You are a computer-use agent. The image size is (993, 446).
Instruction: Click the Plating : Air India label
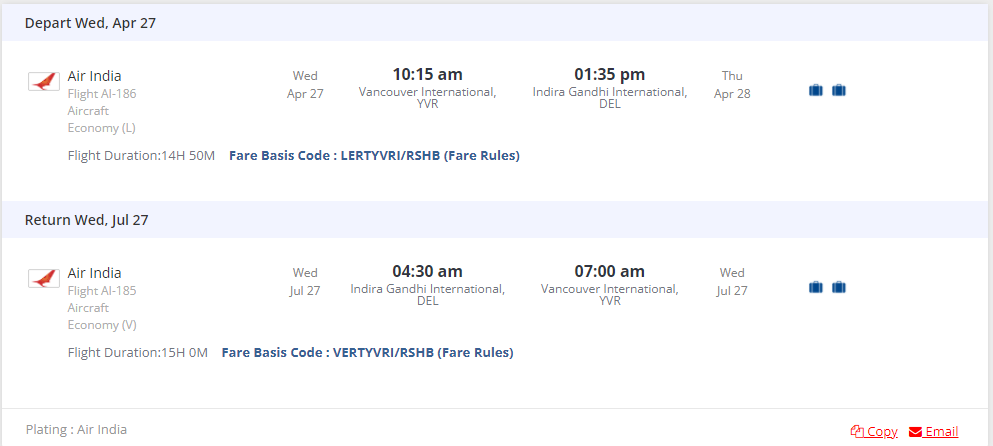pos(77,429)
